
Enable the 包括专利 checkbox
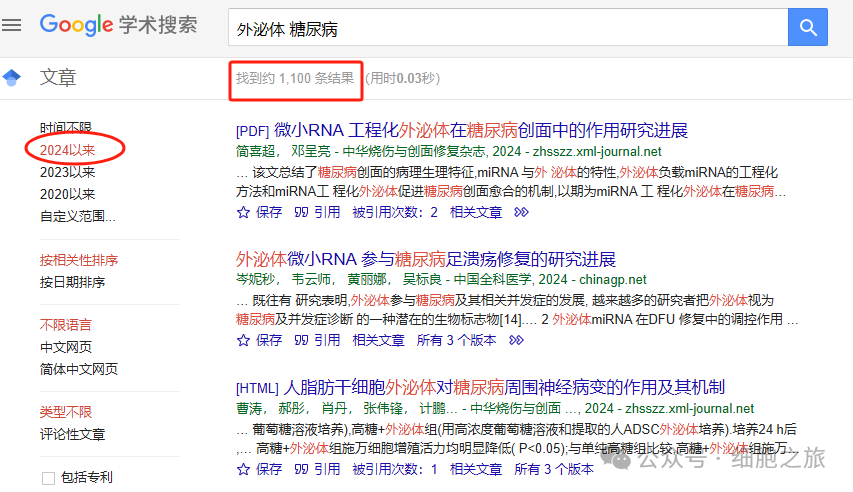click(48, 478)
